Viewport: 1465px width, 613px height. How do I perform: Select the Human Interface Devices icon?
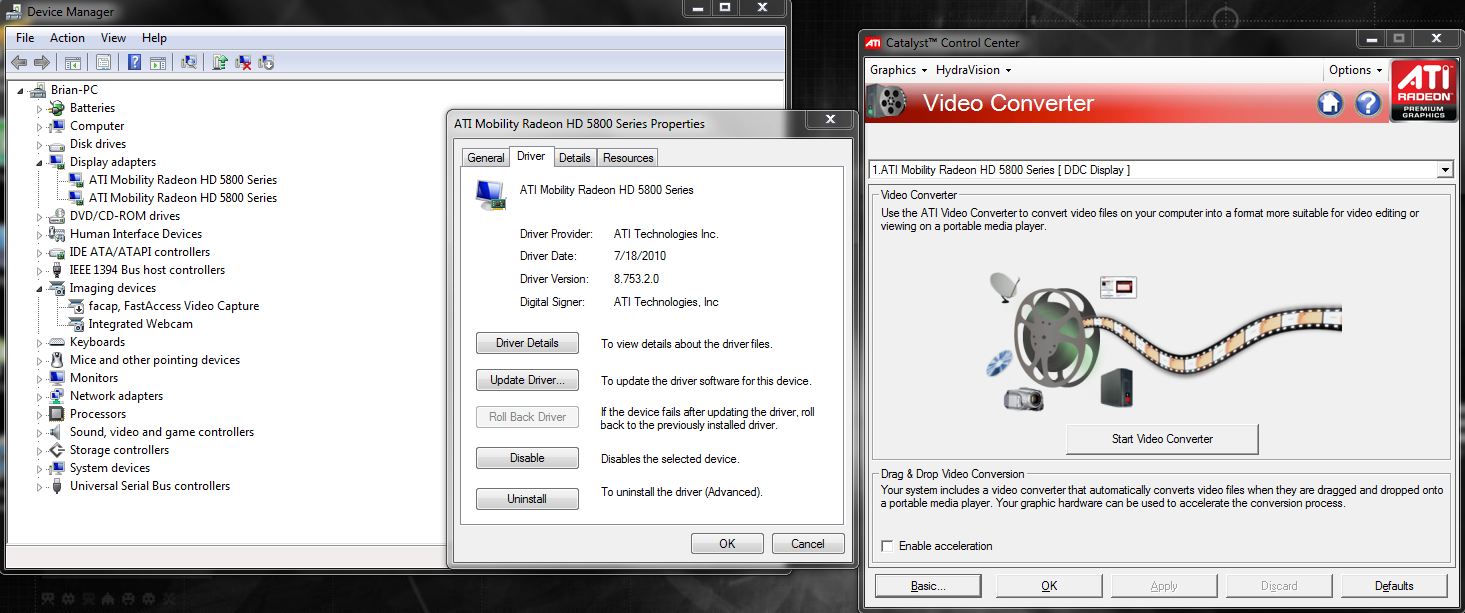coord(57,234)
